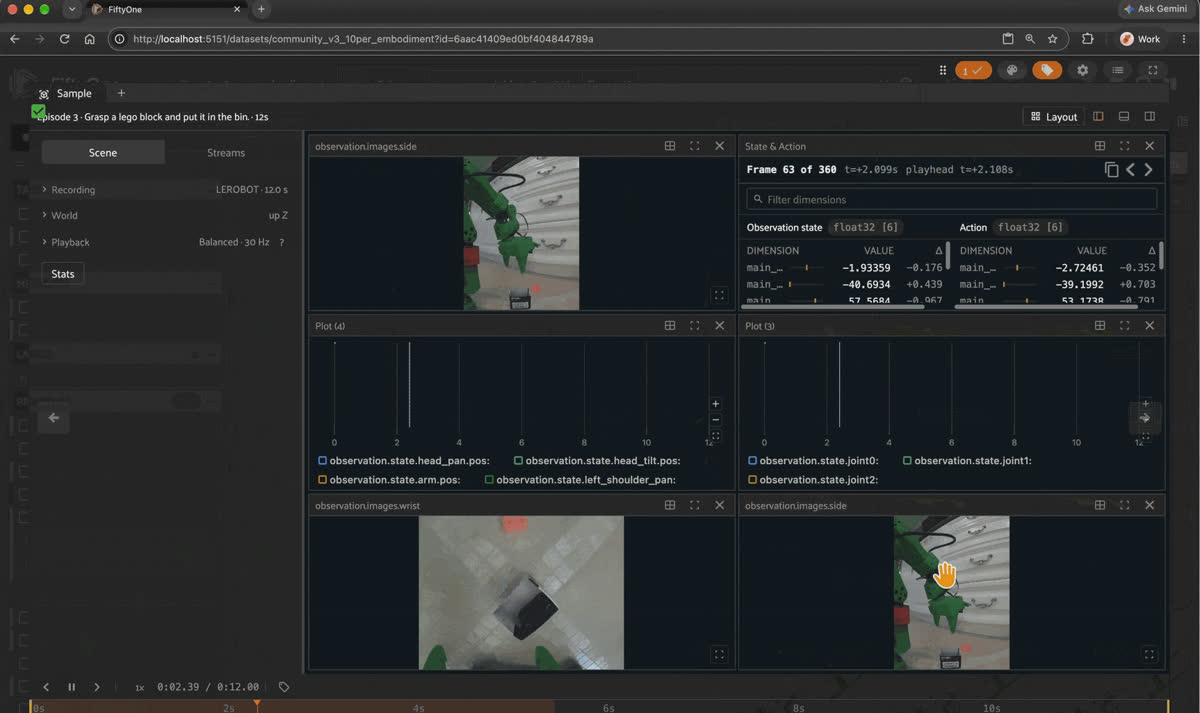Viewport: 1200px width, 713px height.
Task: Click the list view icon in top toolbar
Action: click(x=1117, y=70)
